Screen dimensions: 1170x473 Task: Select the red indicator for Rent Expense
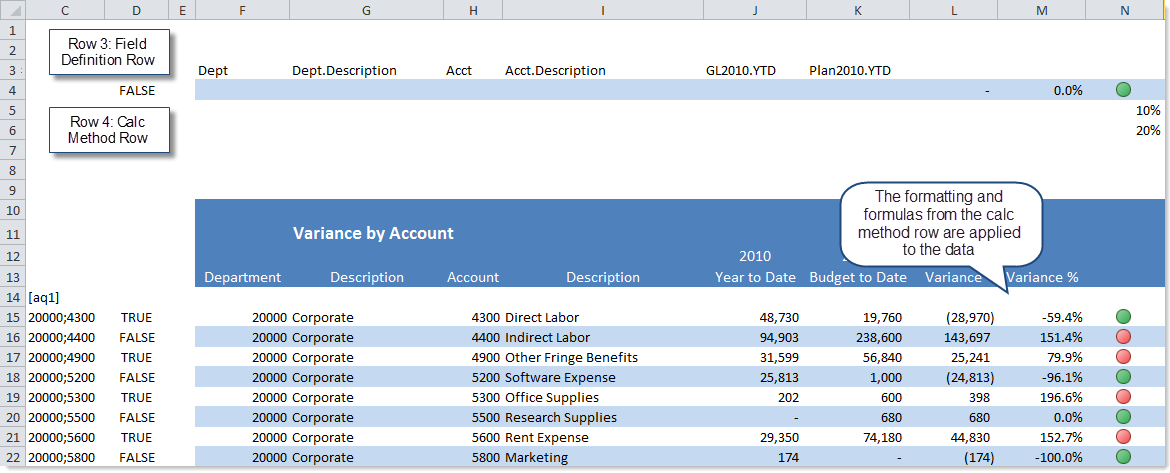tap(1123, 437)
